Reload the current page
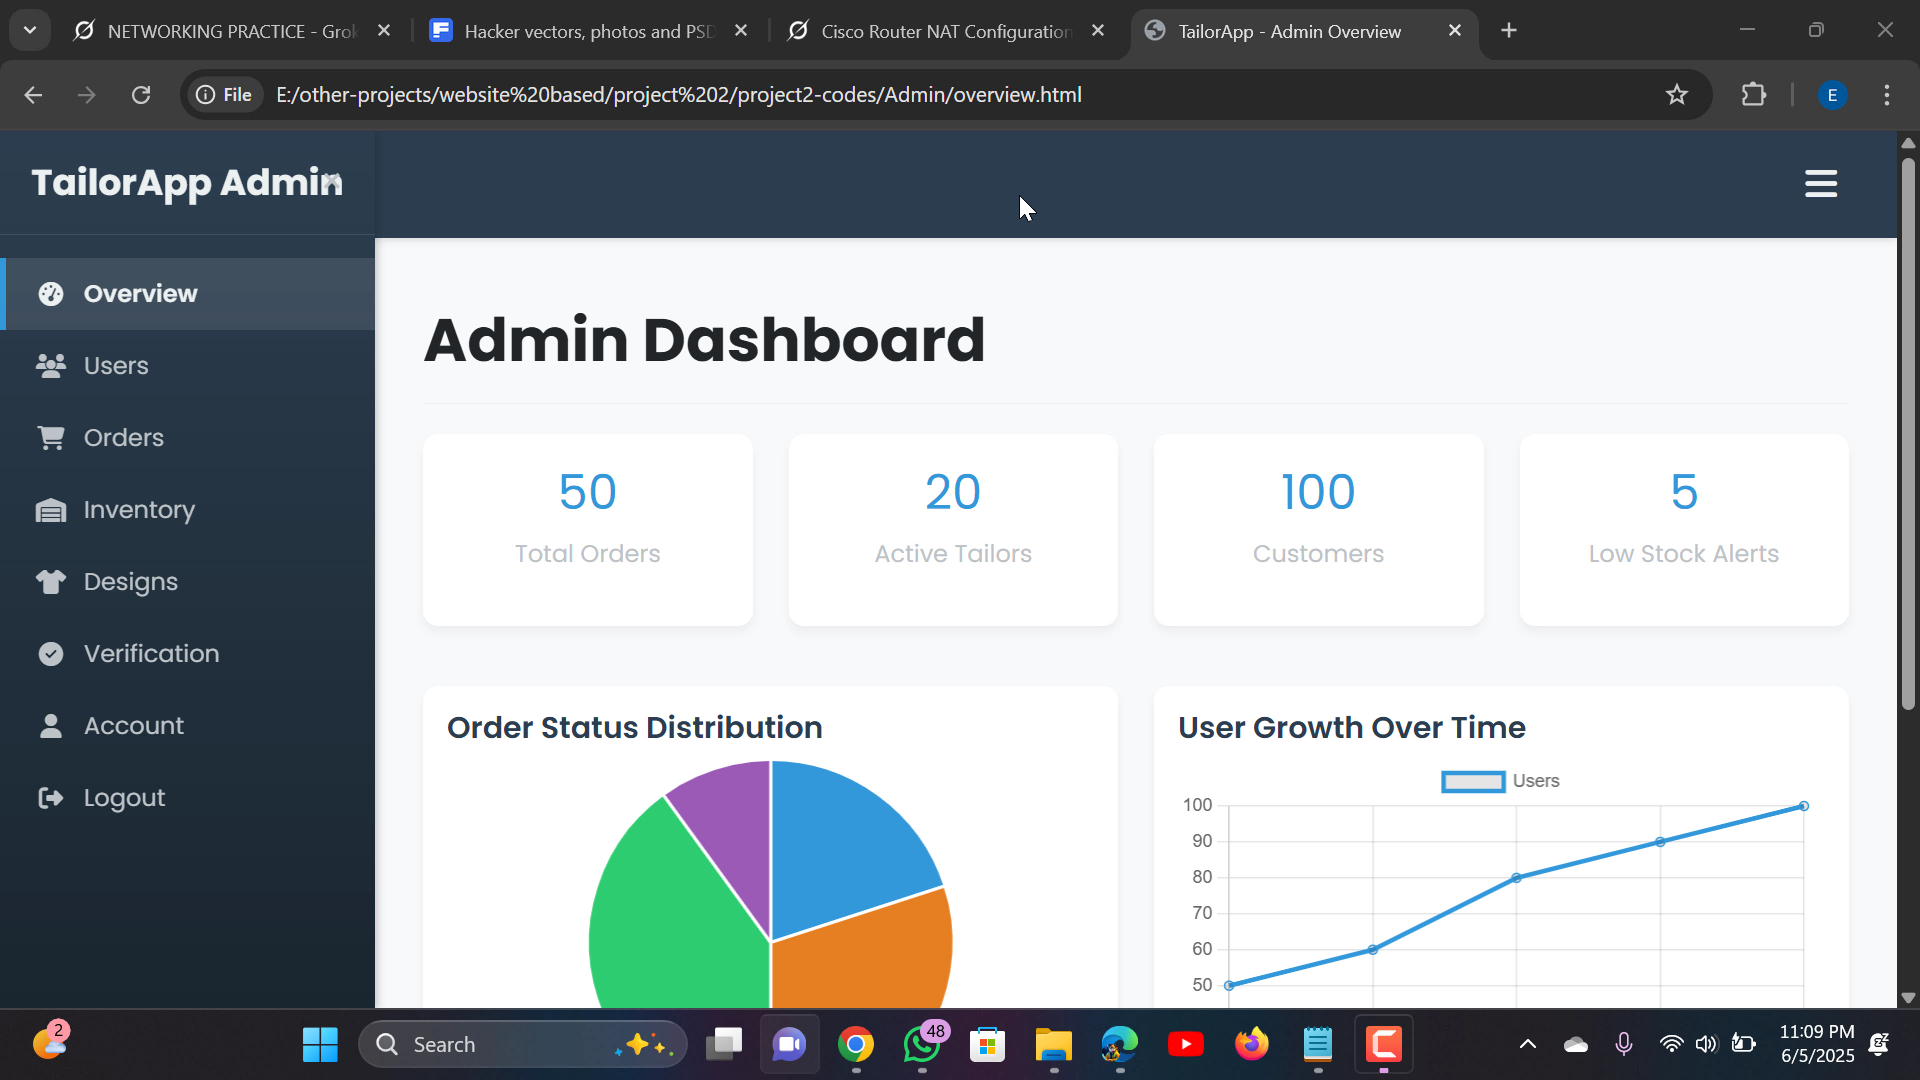The width and height of the screenshot is (1920, 1080). click(x=141, y=95)
